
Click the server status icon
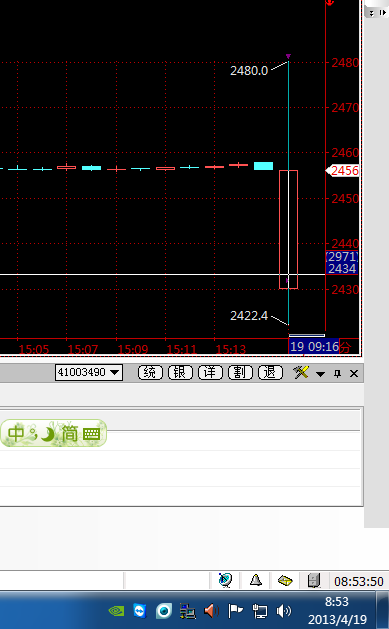point(314,580)
